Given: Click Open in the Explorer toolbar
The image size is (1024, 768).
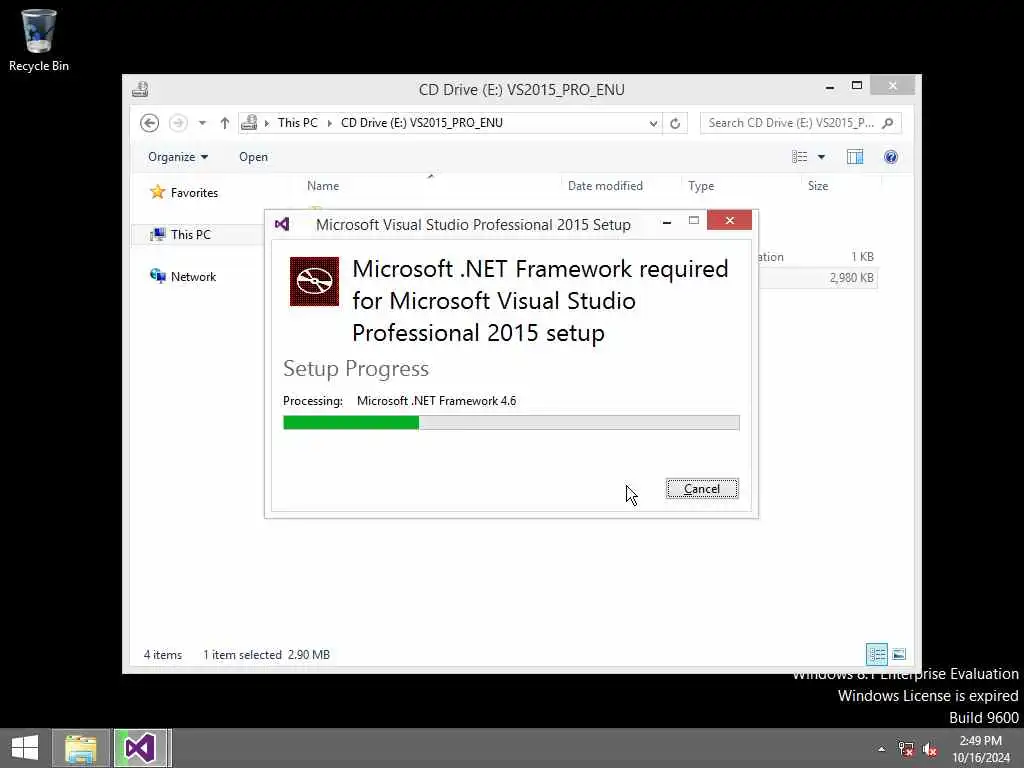Looking at the screenshot, I should [253, 157].
